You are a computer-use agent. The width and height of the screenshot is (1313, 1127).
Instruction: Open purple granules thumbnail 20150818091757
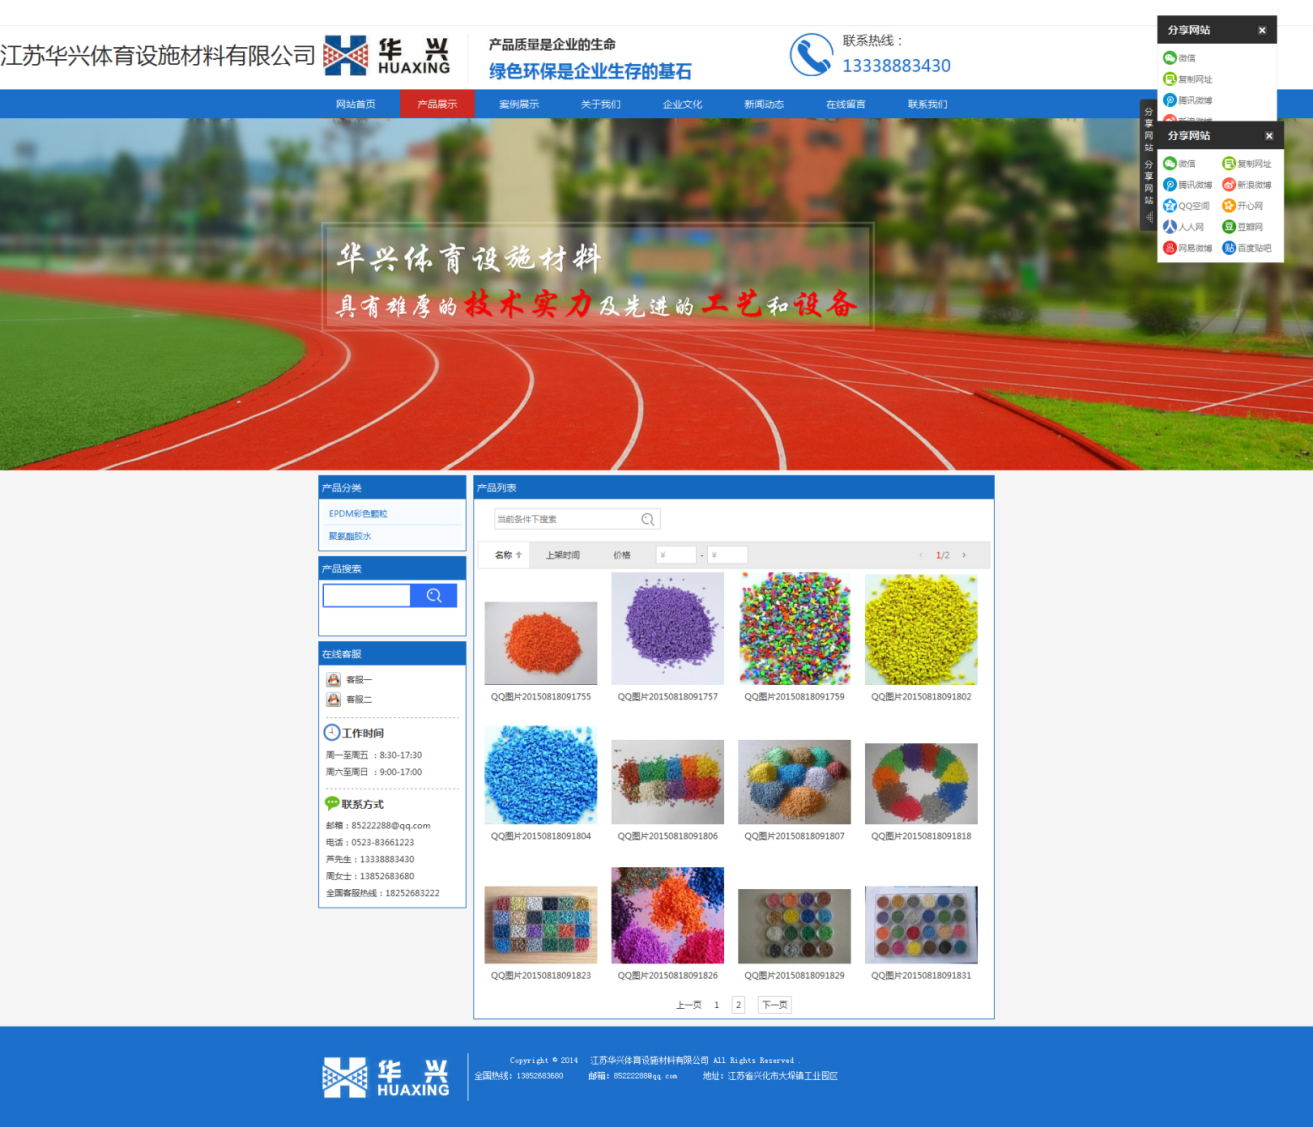[x=668, y=629]
